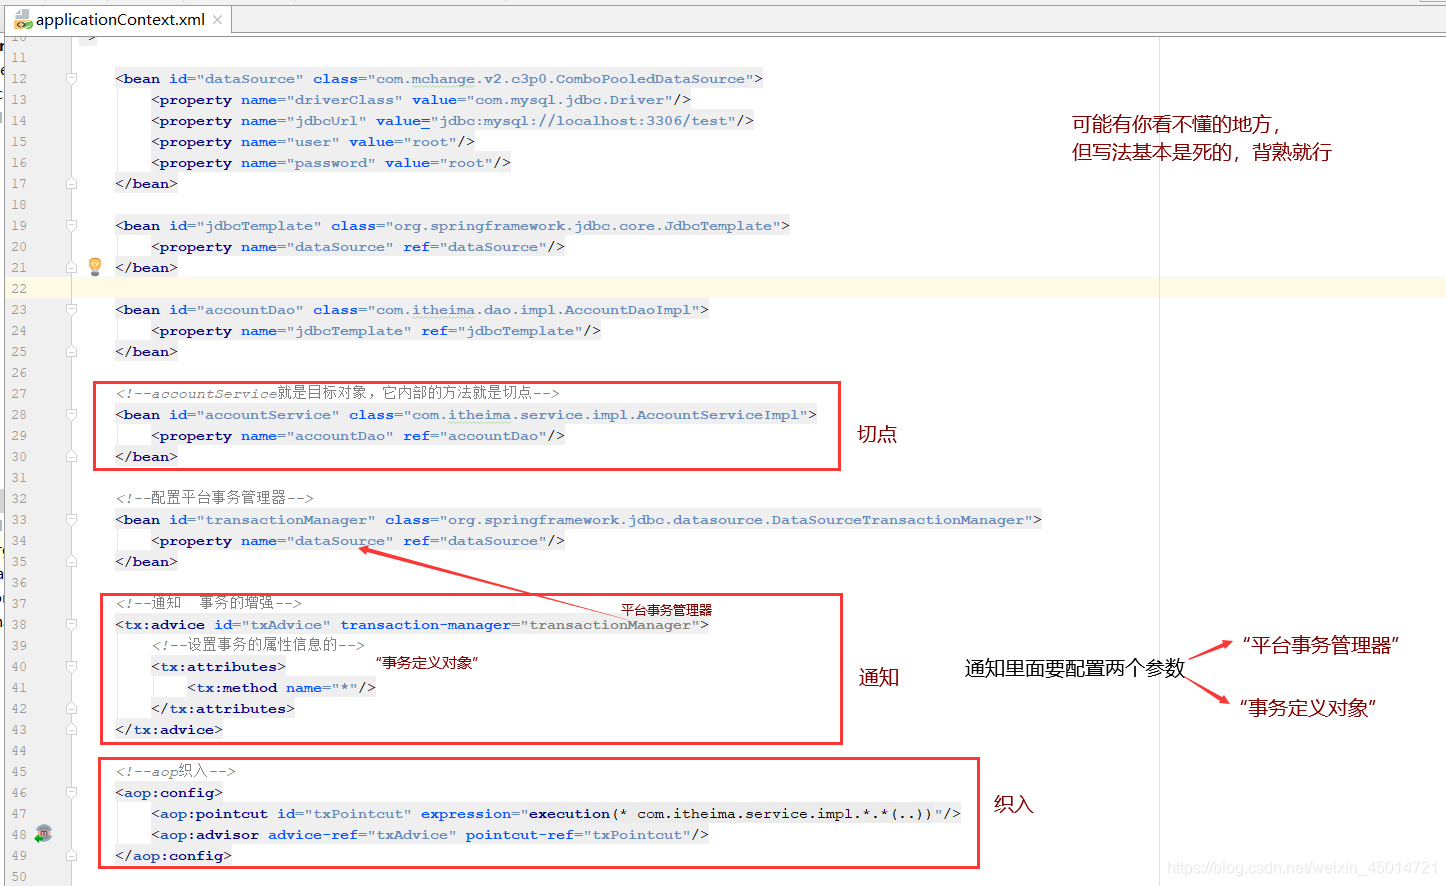
Task: Click the fold end marker on line 21
Action: click(x=71, y=267)
